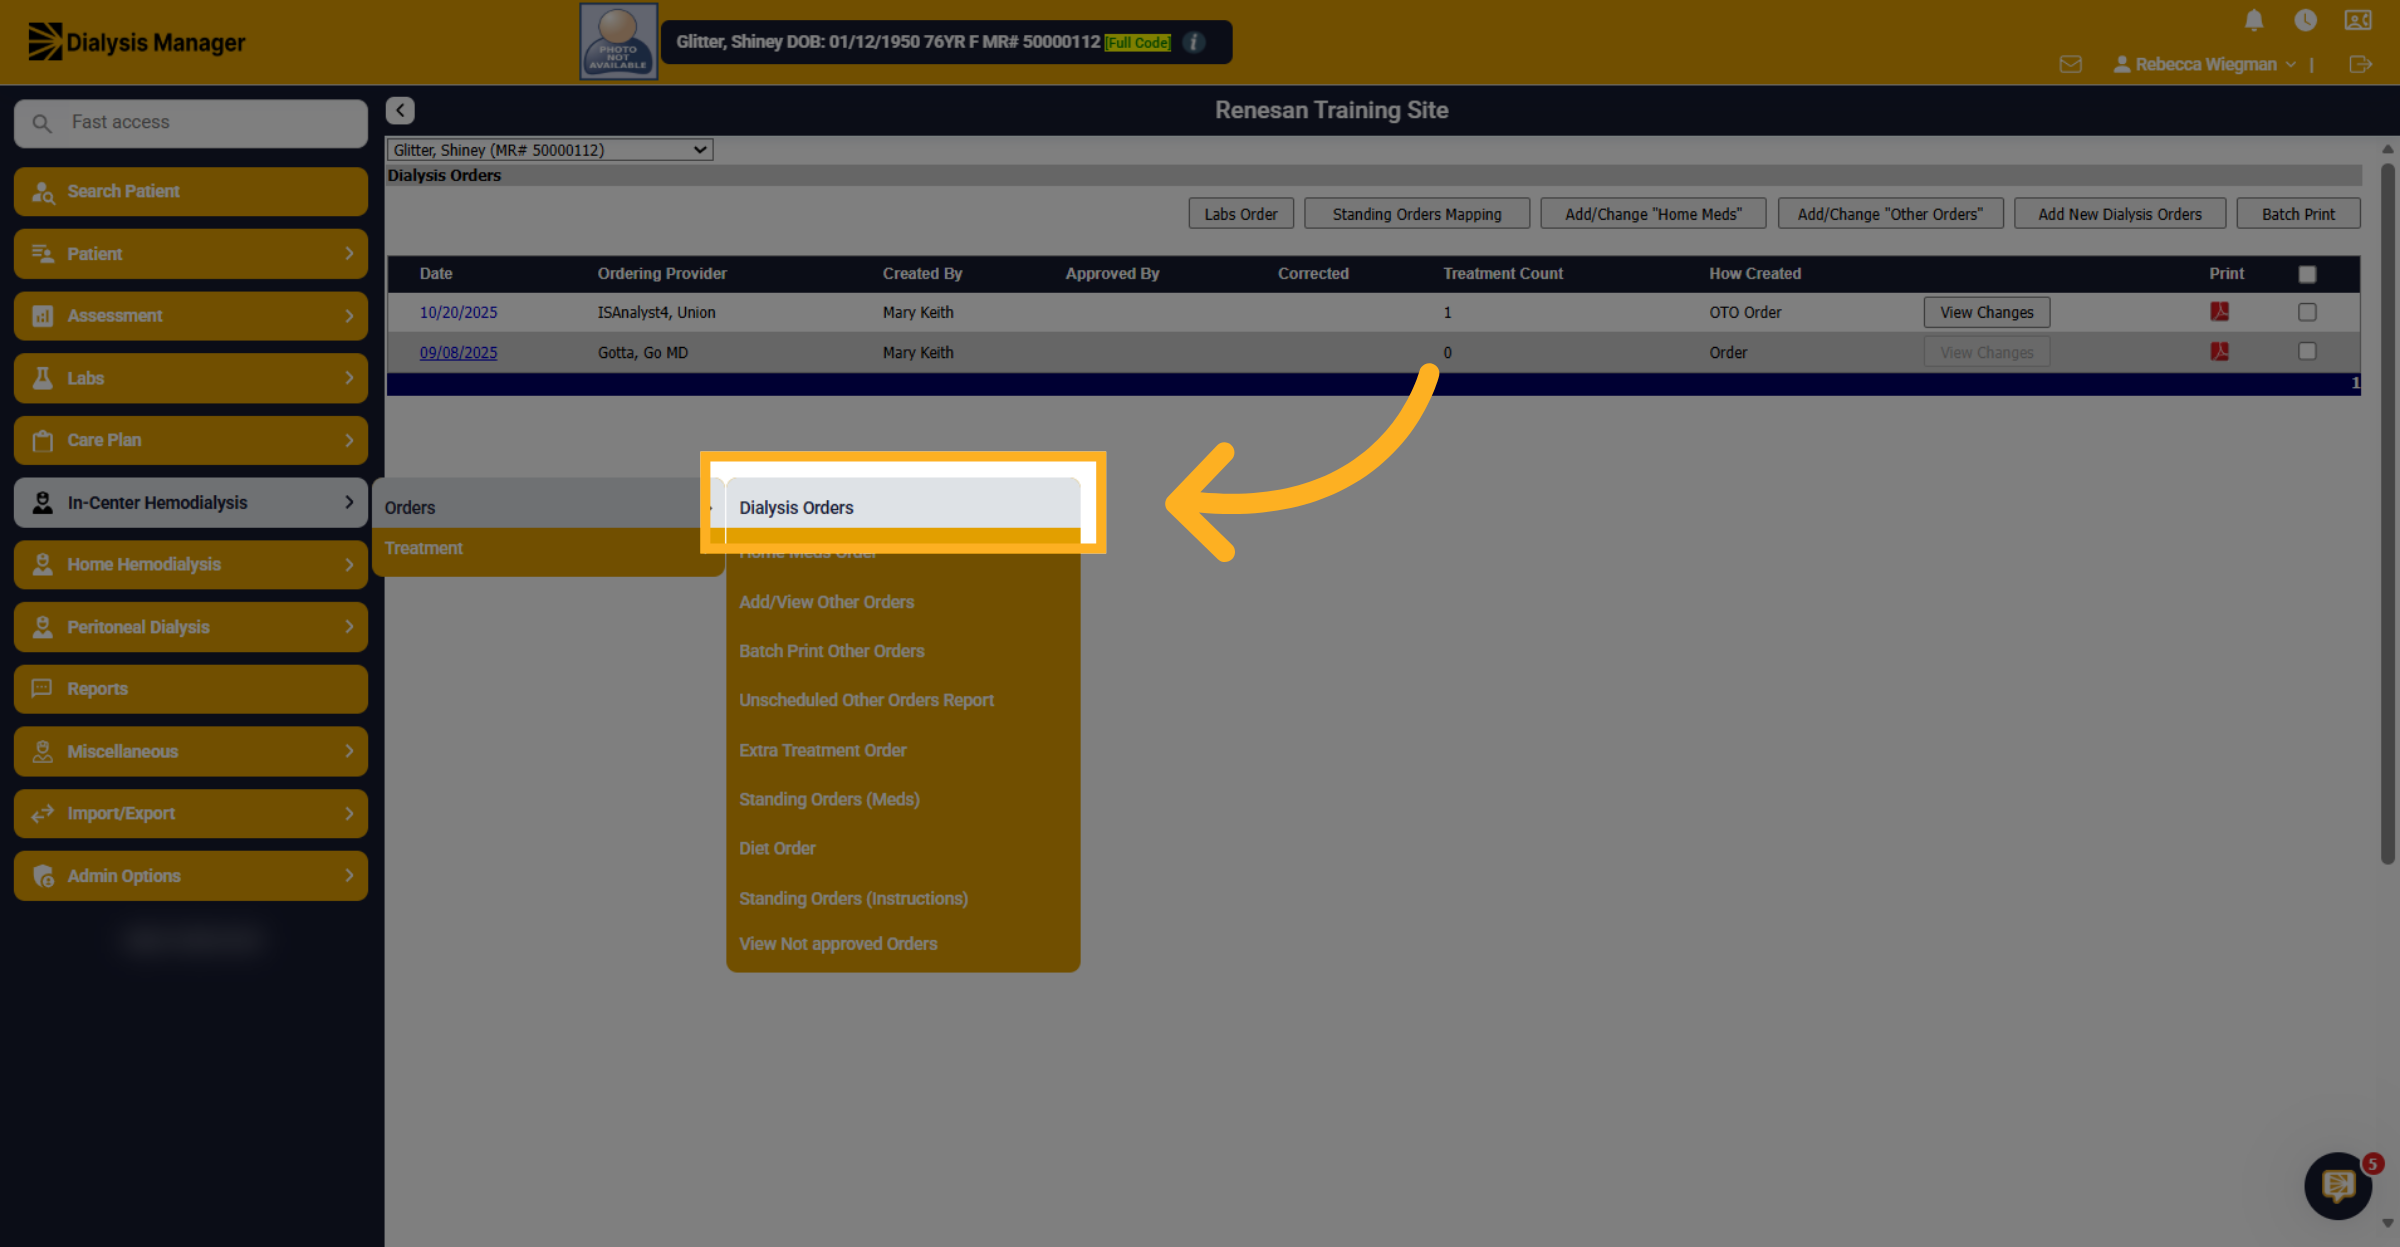The height and width of the screenshot is (1247, 2400).
Task: Click the Reports icon
Action: (x=42, y=688)
